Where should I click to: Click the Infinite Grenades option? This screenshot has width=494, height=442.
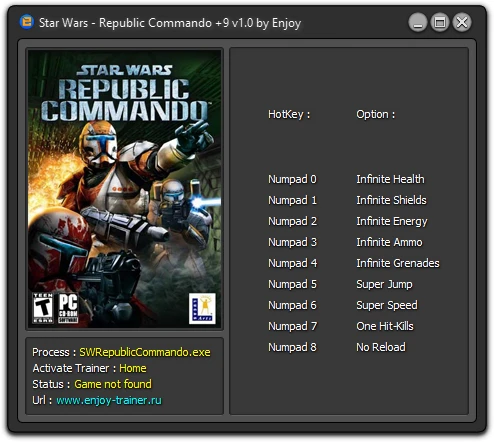tap(398, 263)
